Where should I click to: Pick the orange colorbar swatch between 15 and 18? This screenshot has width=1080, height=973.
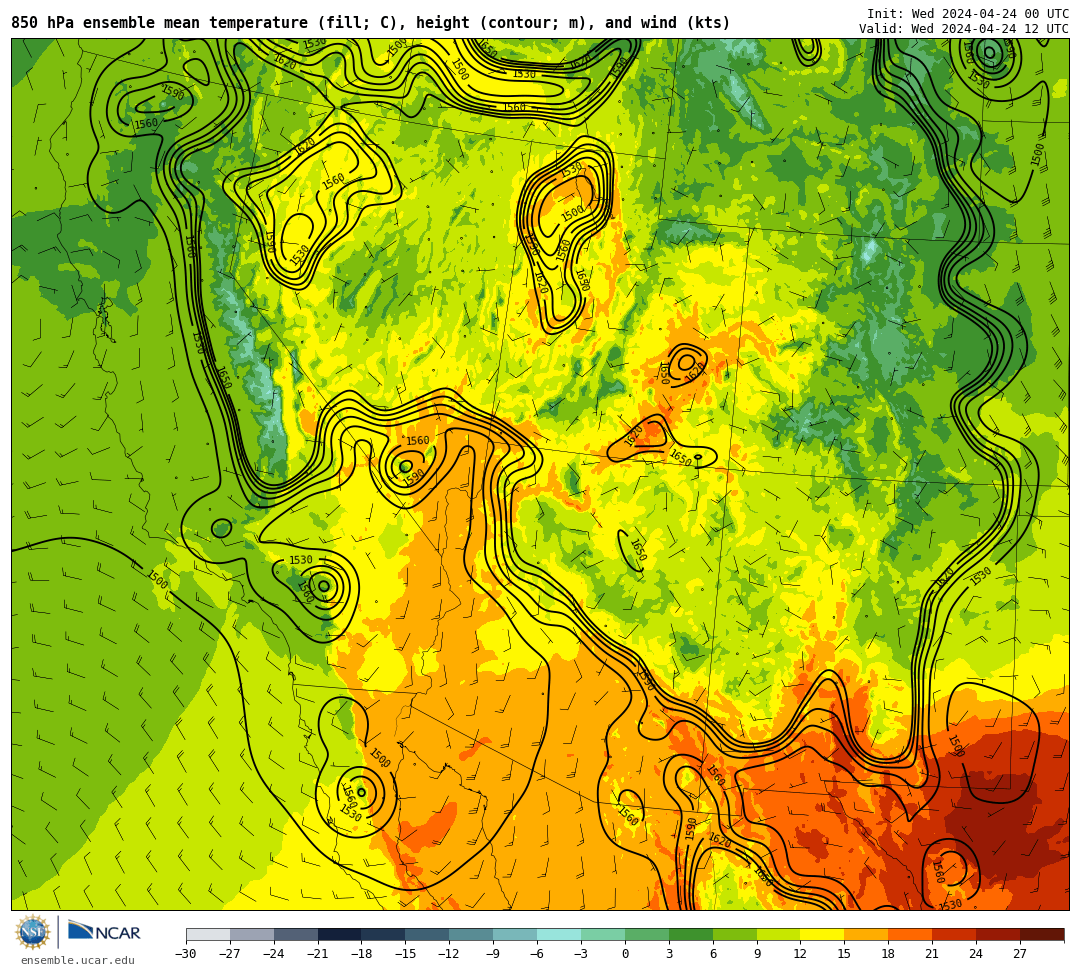click(866, 934)
